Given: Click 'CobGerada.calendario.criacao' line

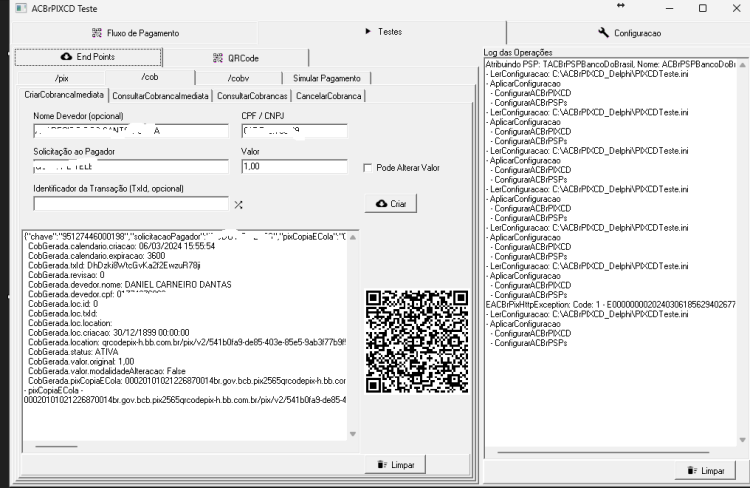Looking at the screenshot, I should pyautogui.click(x=121, y=246).
